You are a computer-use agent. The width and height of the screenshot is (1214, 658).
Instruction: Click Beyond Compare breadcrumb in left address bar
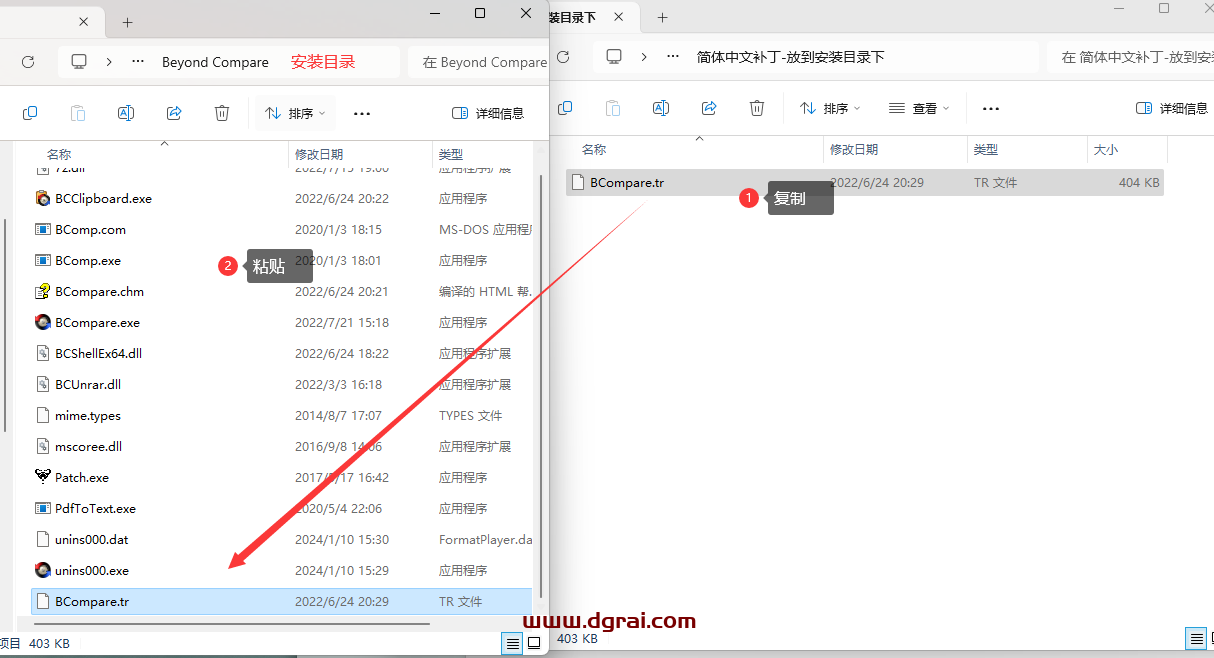pos(215,62)
